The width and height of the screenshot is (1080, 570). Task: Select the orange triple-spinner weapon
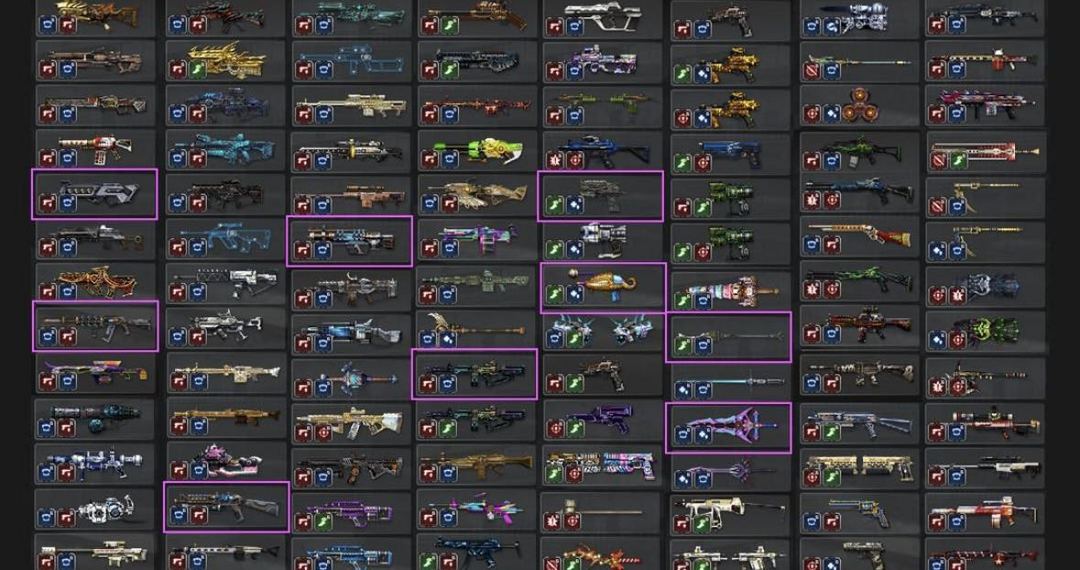click(859, 106)
